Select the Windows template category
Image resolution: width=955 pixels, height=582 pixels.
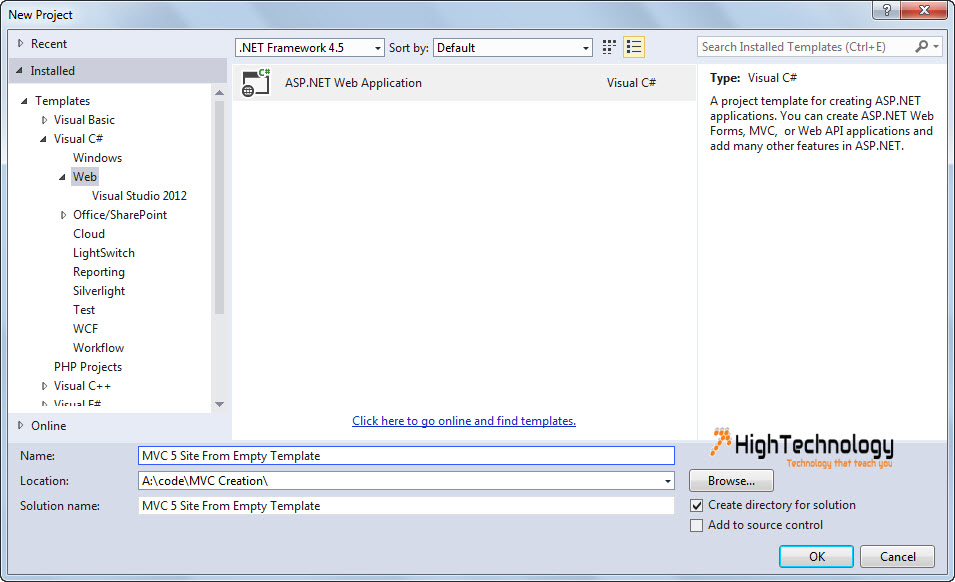pyautogui.click(x=97, y=158)
